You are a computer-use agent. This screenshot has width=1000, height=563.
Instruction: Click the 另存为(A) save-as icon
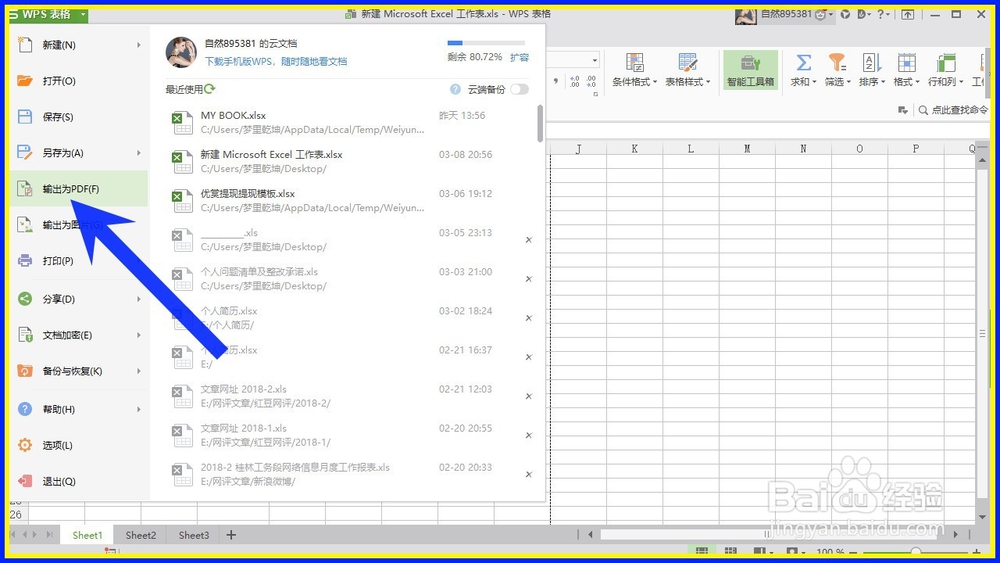25,152
